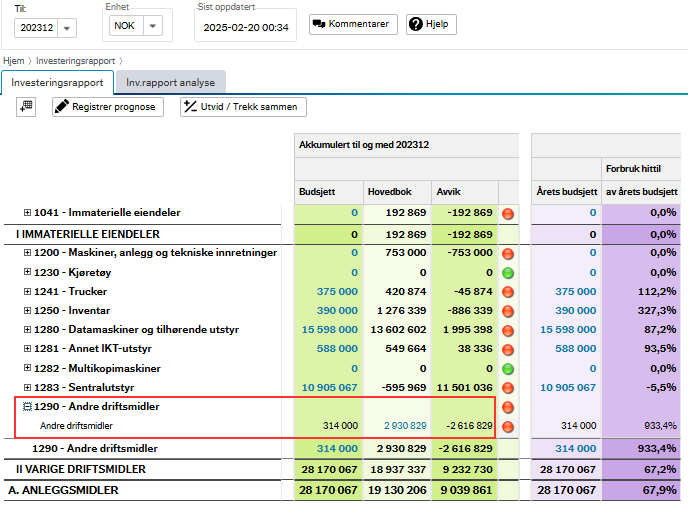Click 933,4% in 1290 total row
The height and width of the screenshot is (508, 688).
656,448
